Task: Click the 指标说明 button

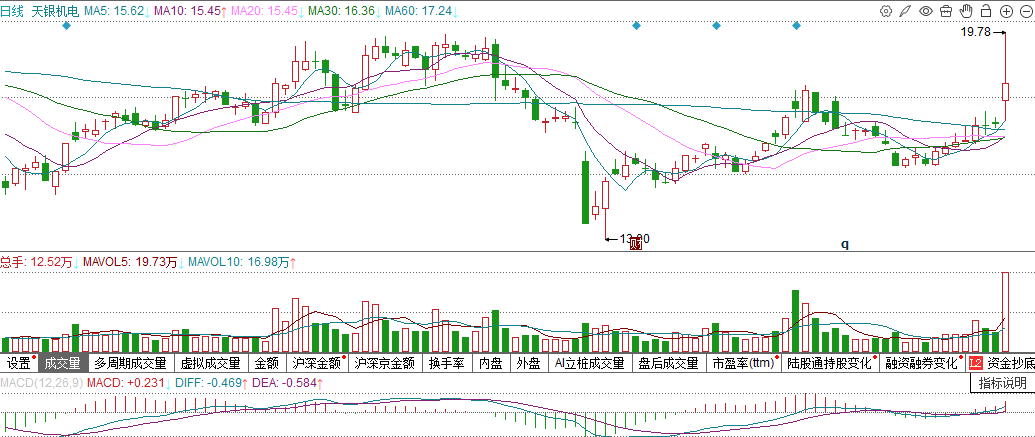Action: pyautogui.click(x=1002, y=383)
